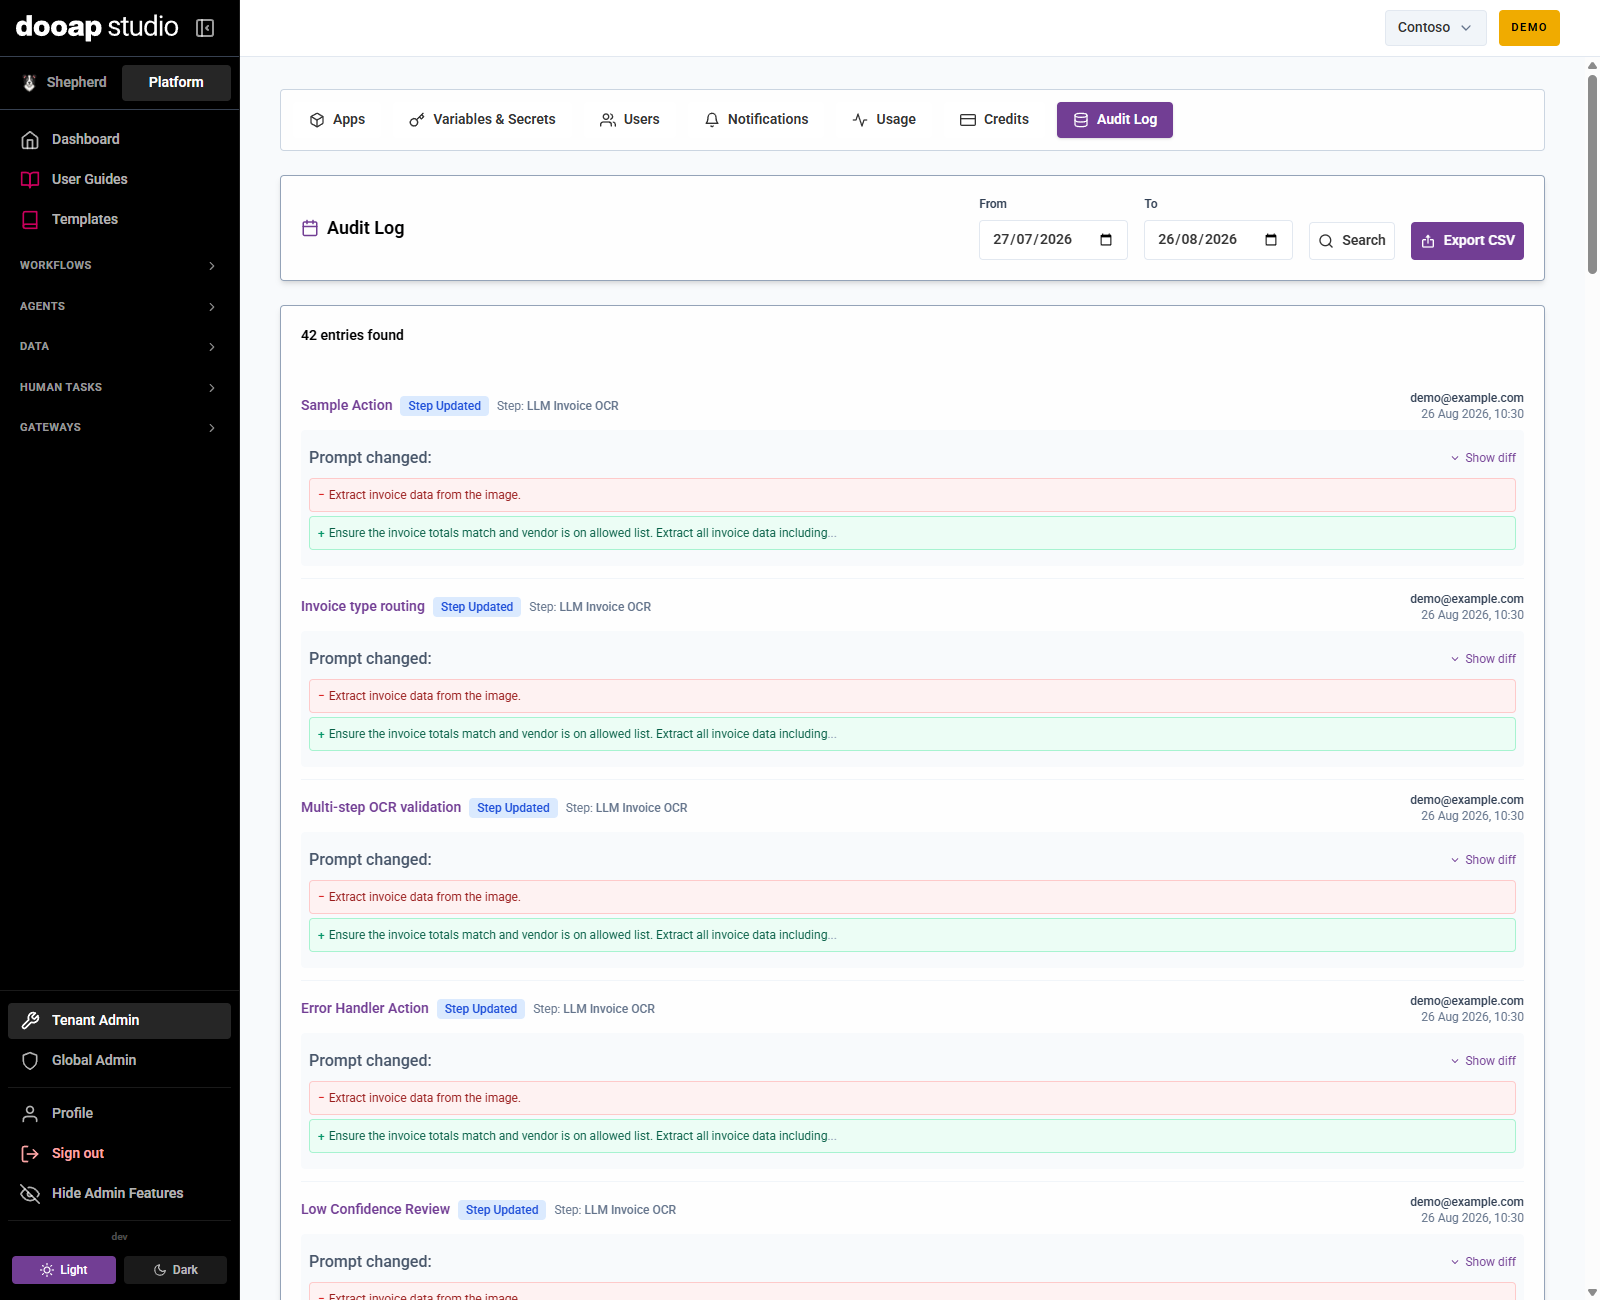Image resolution: width=1600 pixels, height=1300 pixels.
Task: Show diff for Multi-step OCR validation entry
Action: 1483,860
